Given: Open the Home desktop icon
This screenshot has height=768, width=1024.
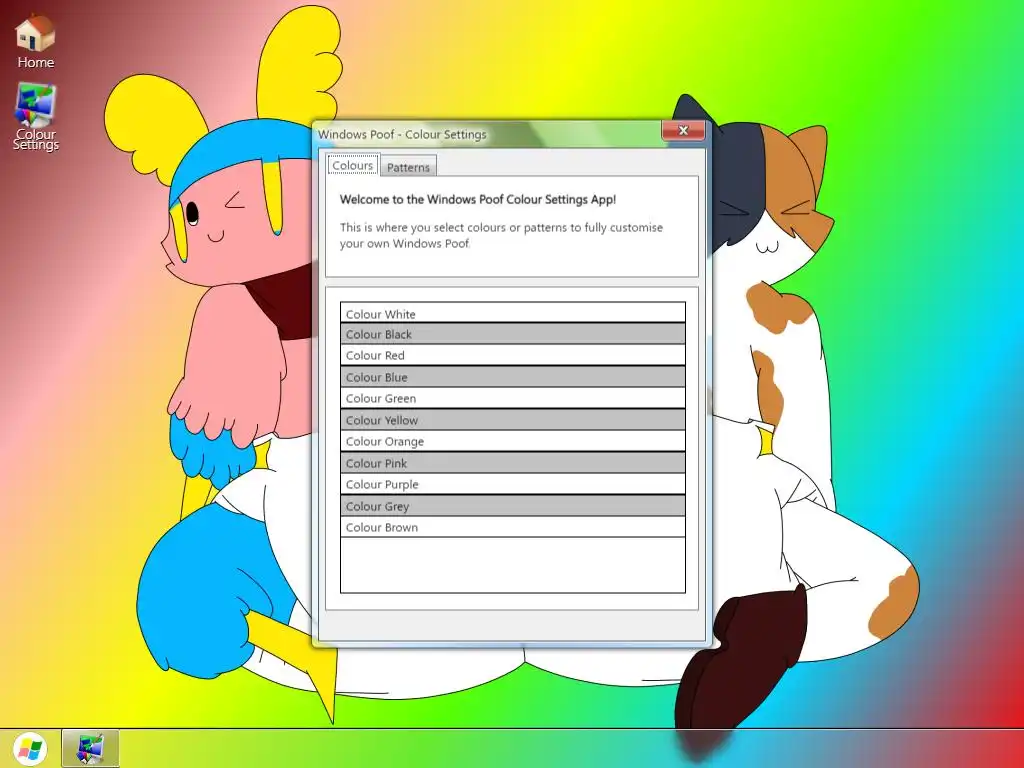Looking at the screenshot, I should 35,42.
